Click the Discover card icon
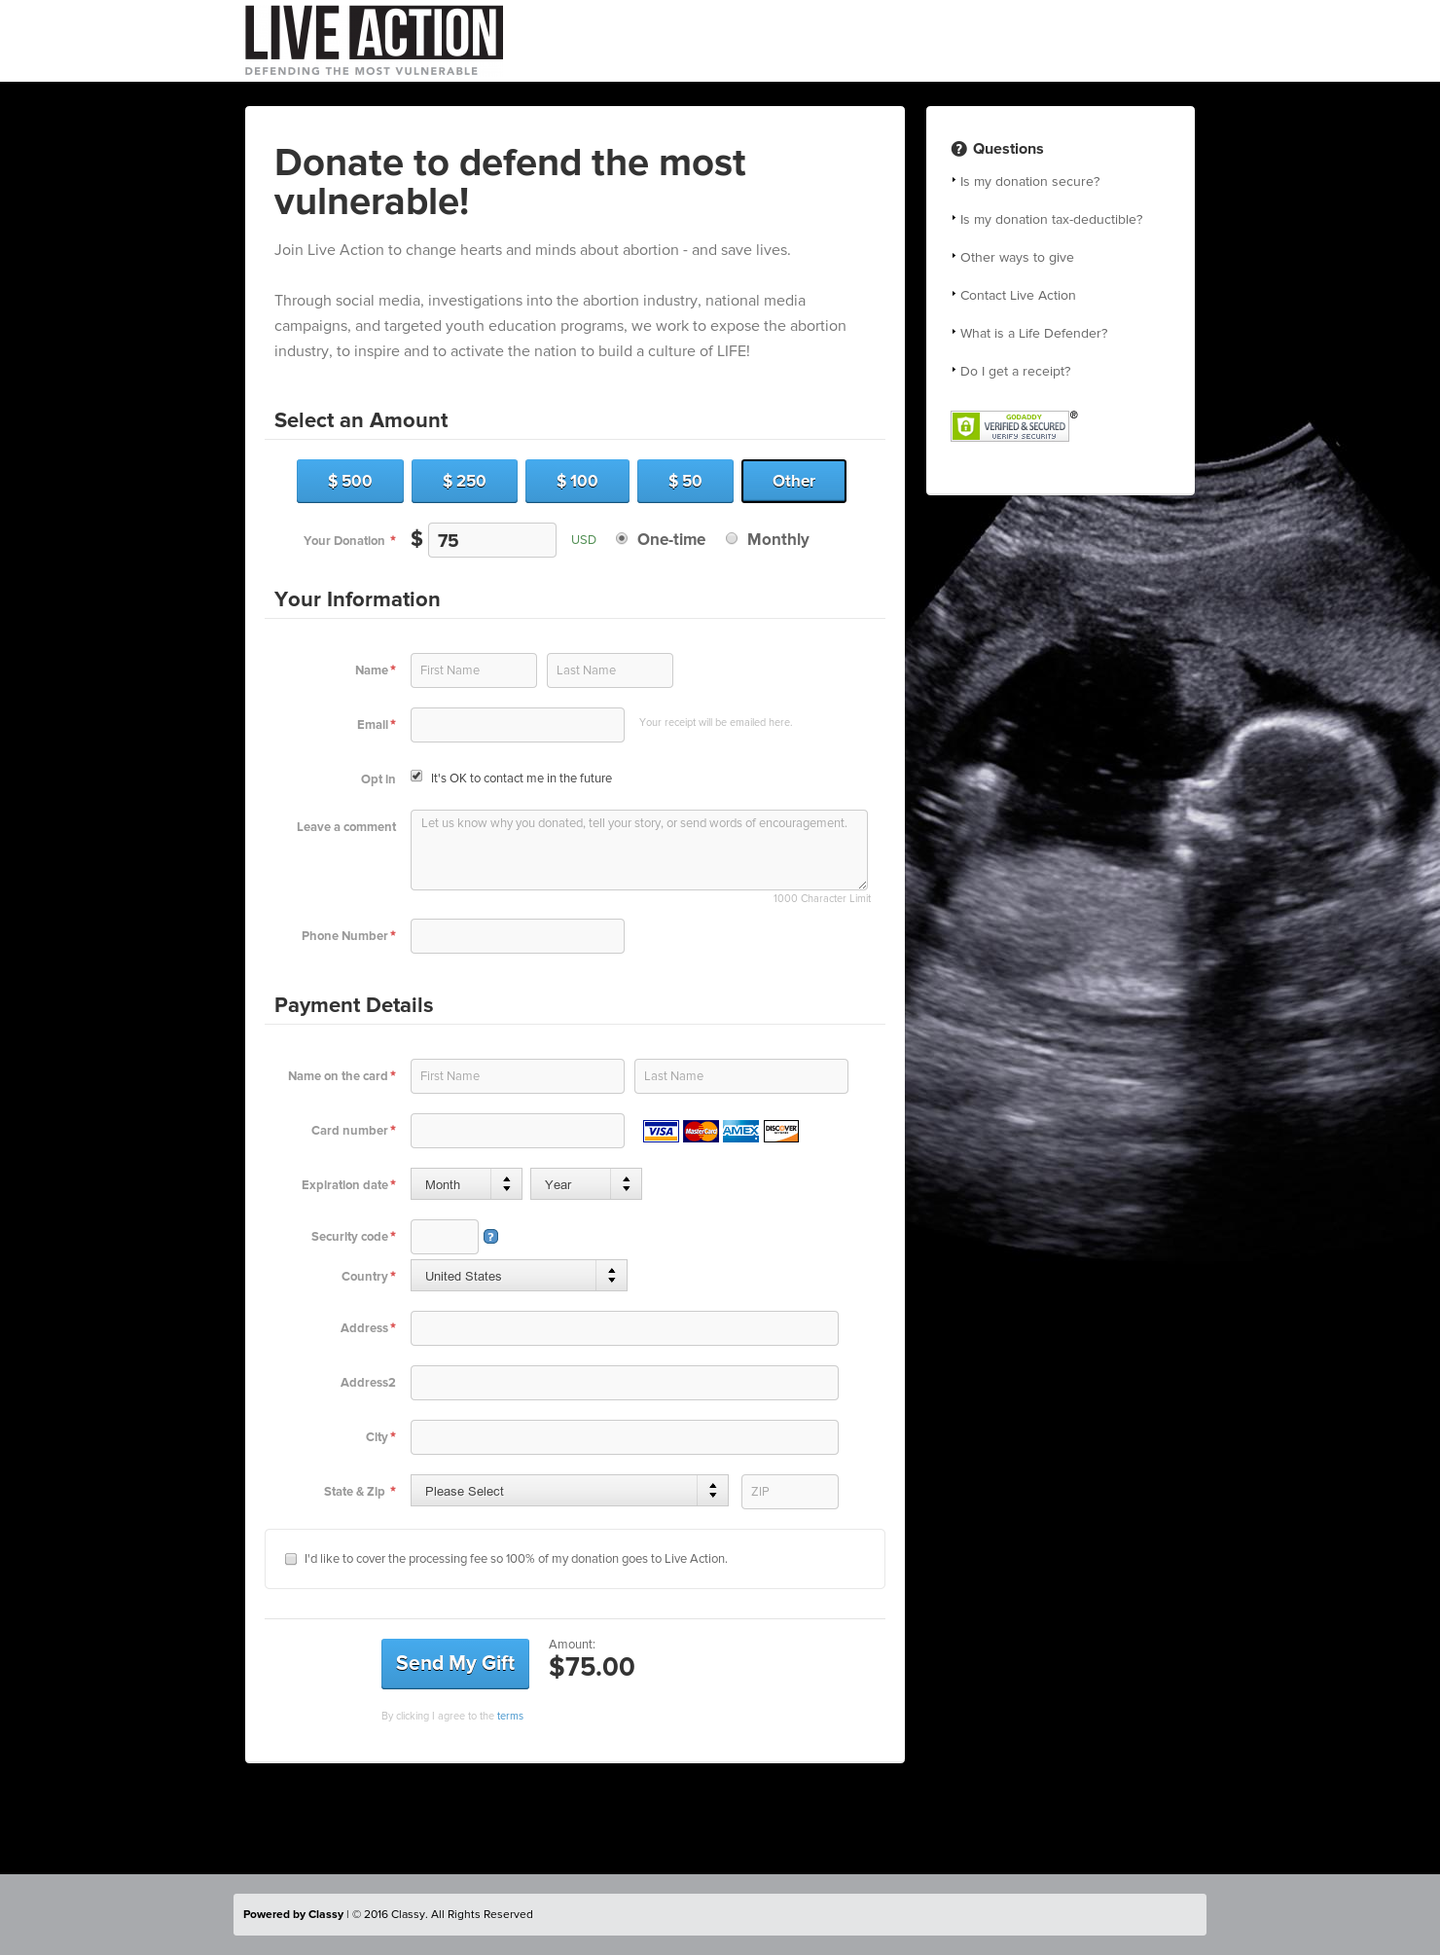The height and width of the screenshot is (1955, 1440). pos(781,1131)
